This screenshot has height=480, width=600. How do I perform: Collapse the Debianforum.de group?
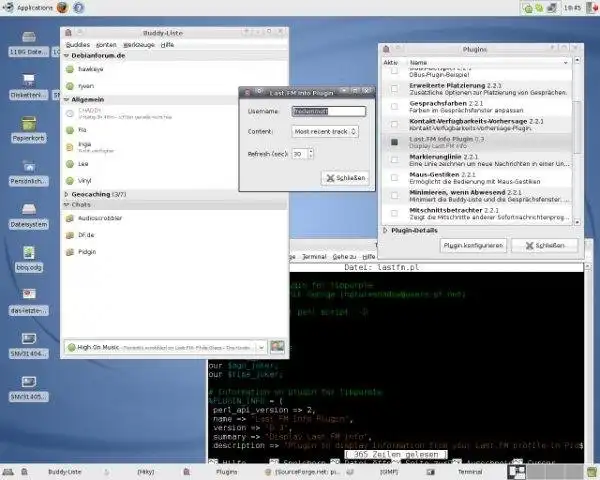(66, 56)
